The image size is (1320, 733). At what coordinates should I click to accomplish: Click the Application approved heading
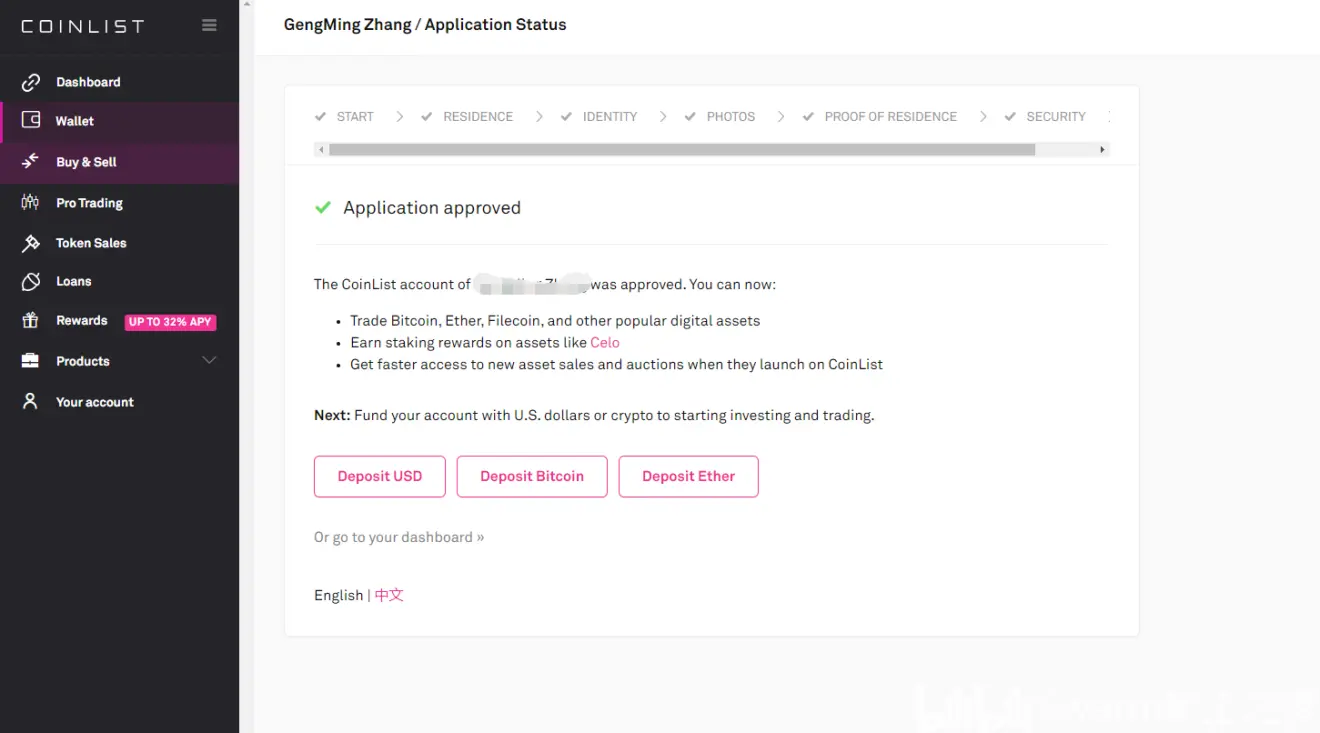[432, 208]
